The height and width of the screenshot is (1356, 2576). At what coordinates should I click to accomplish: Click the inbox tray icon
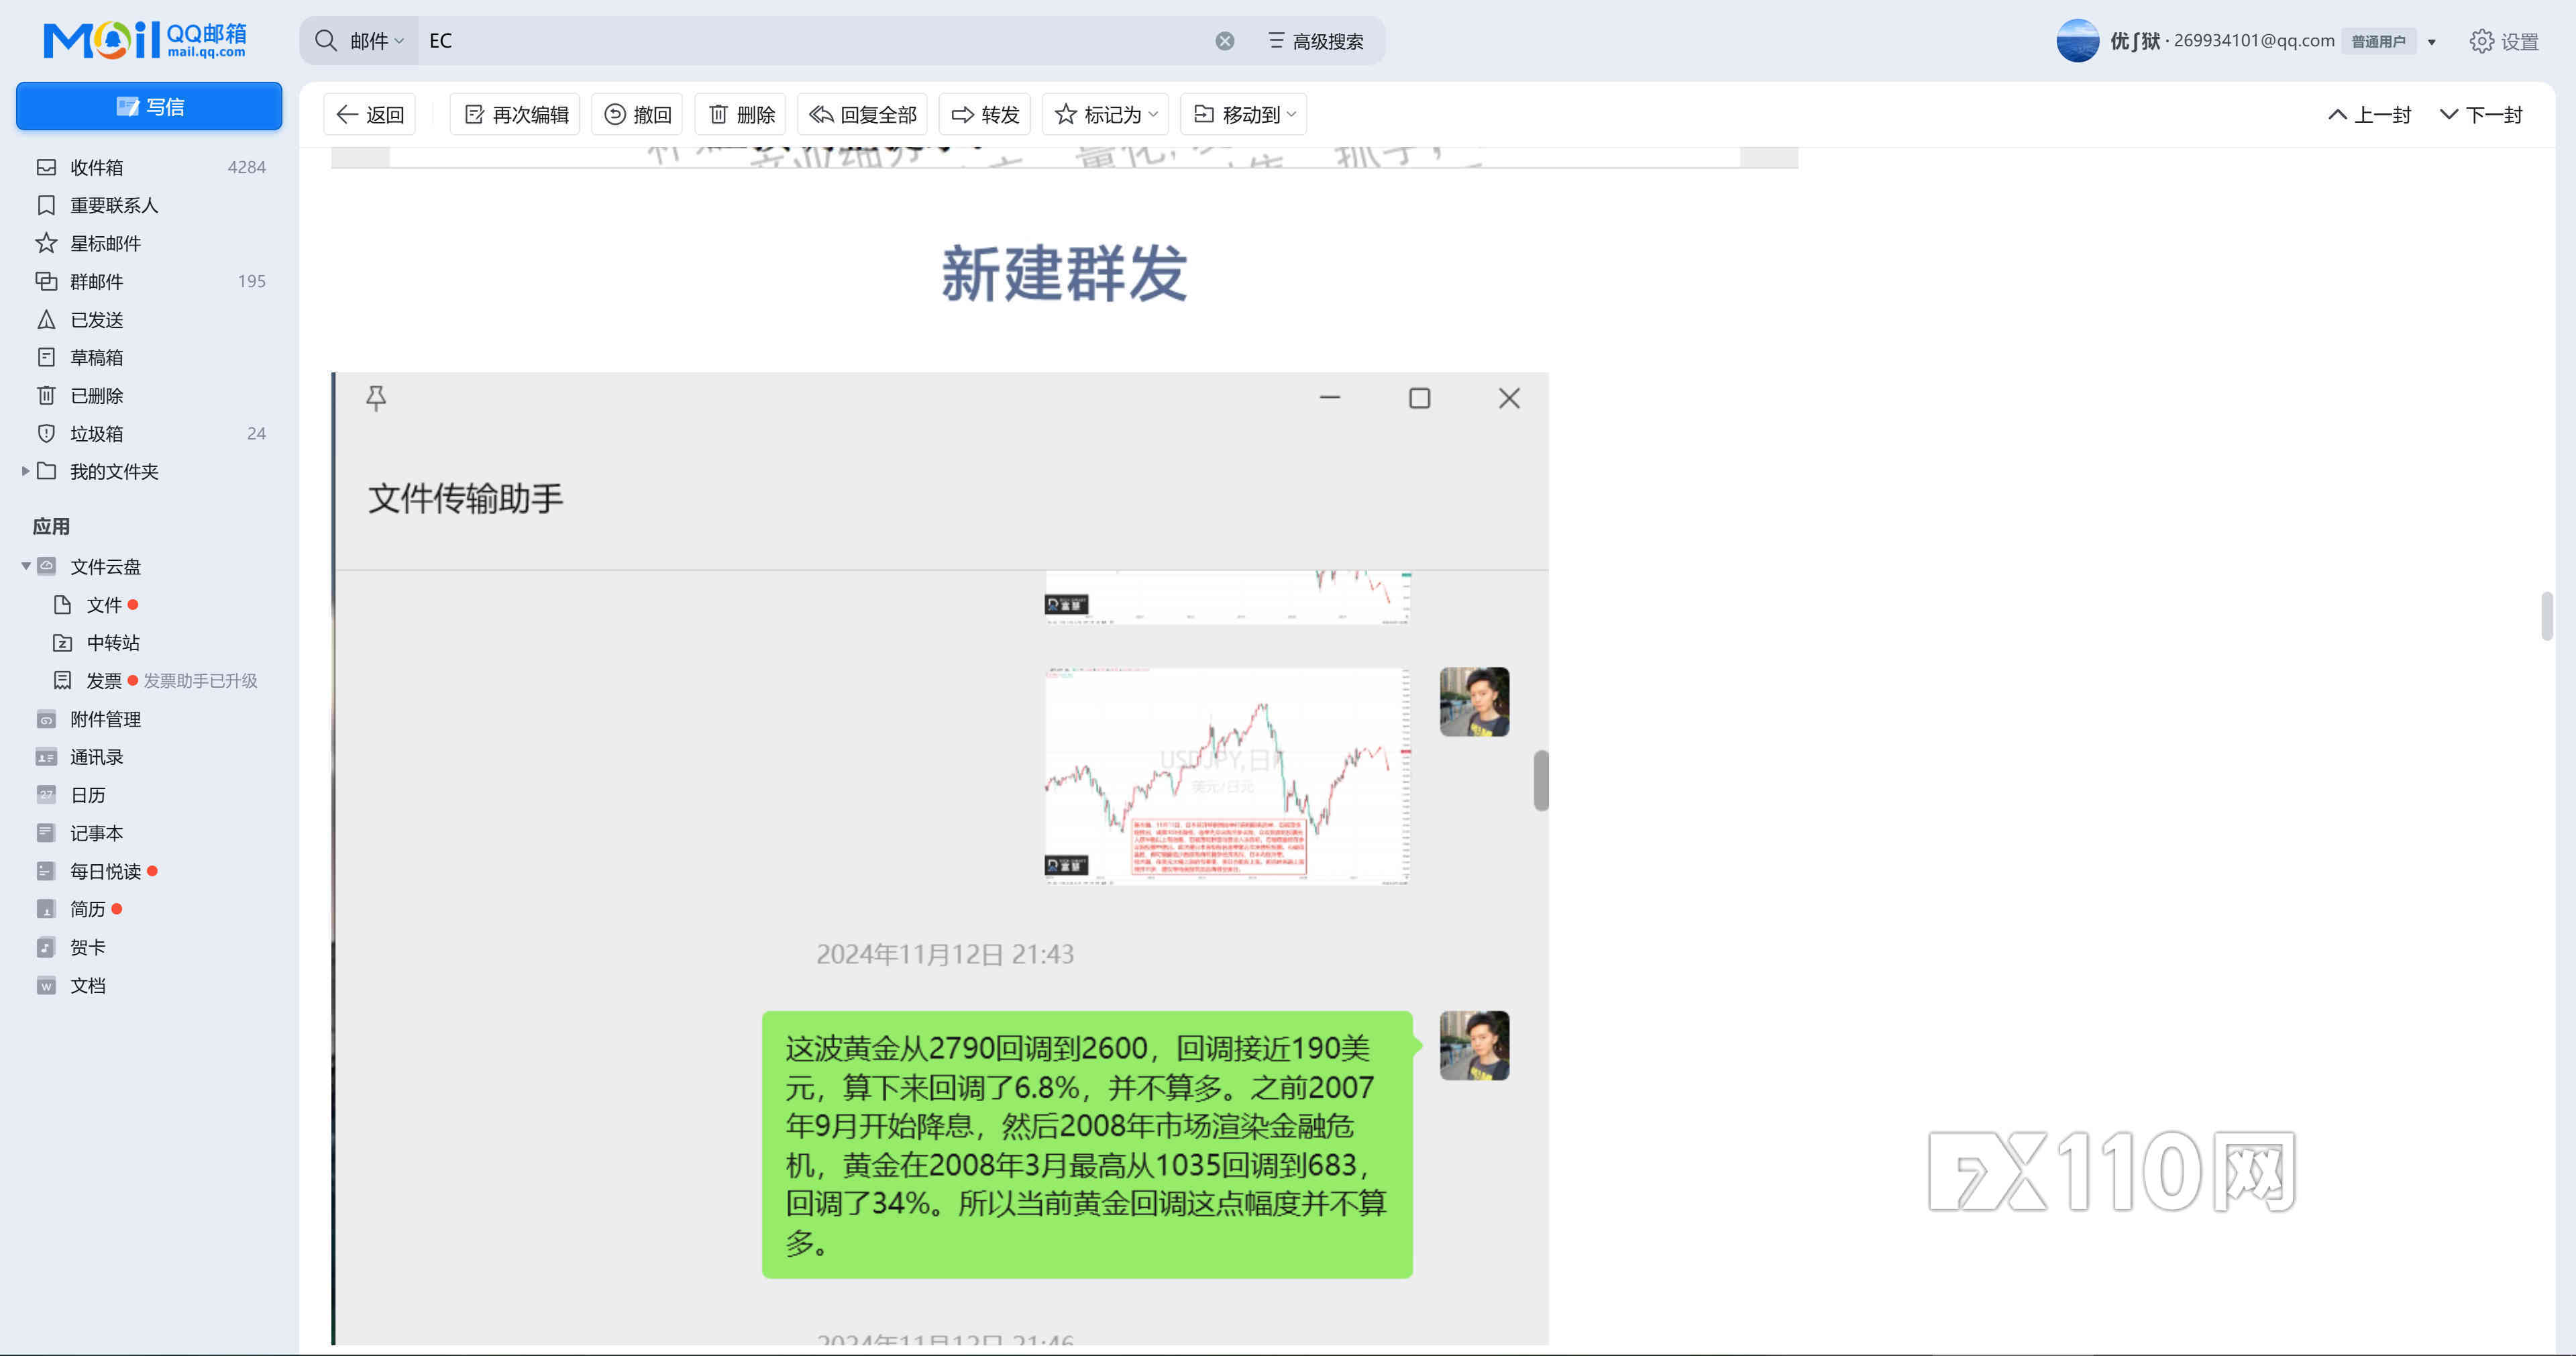point(46,167)
